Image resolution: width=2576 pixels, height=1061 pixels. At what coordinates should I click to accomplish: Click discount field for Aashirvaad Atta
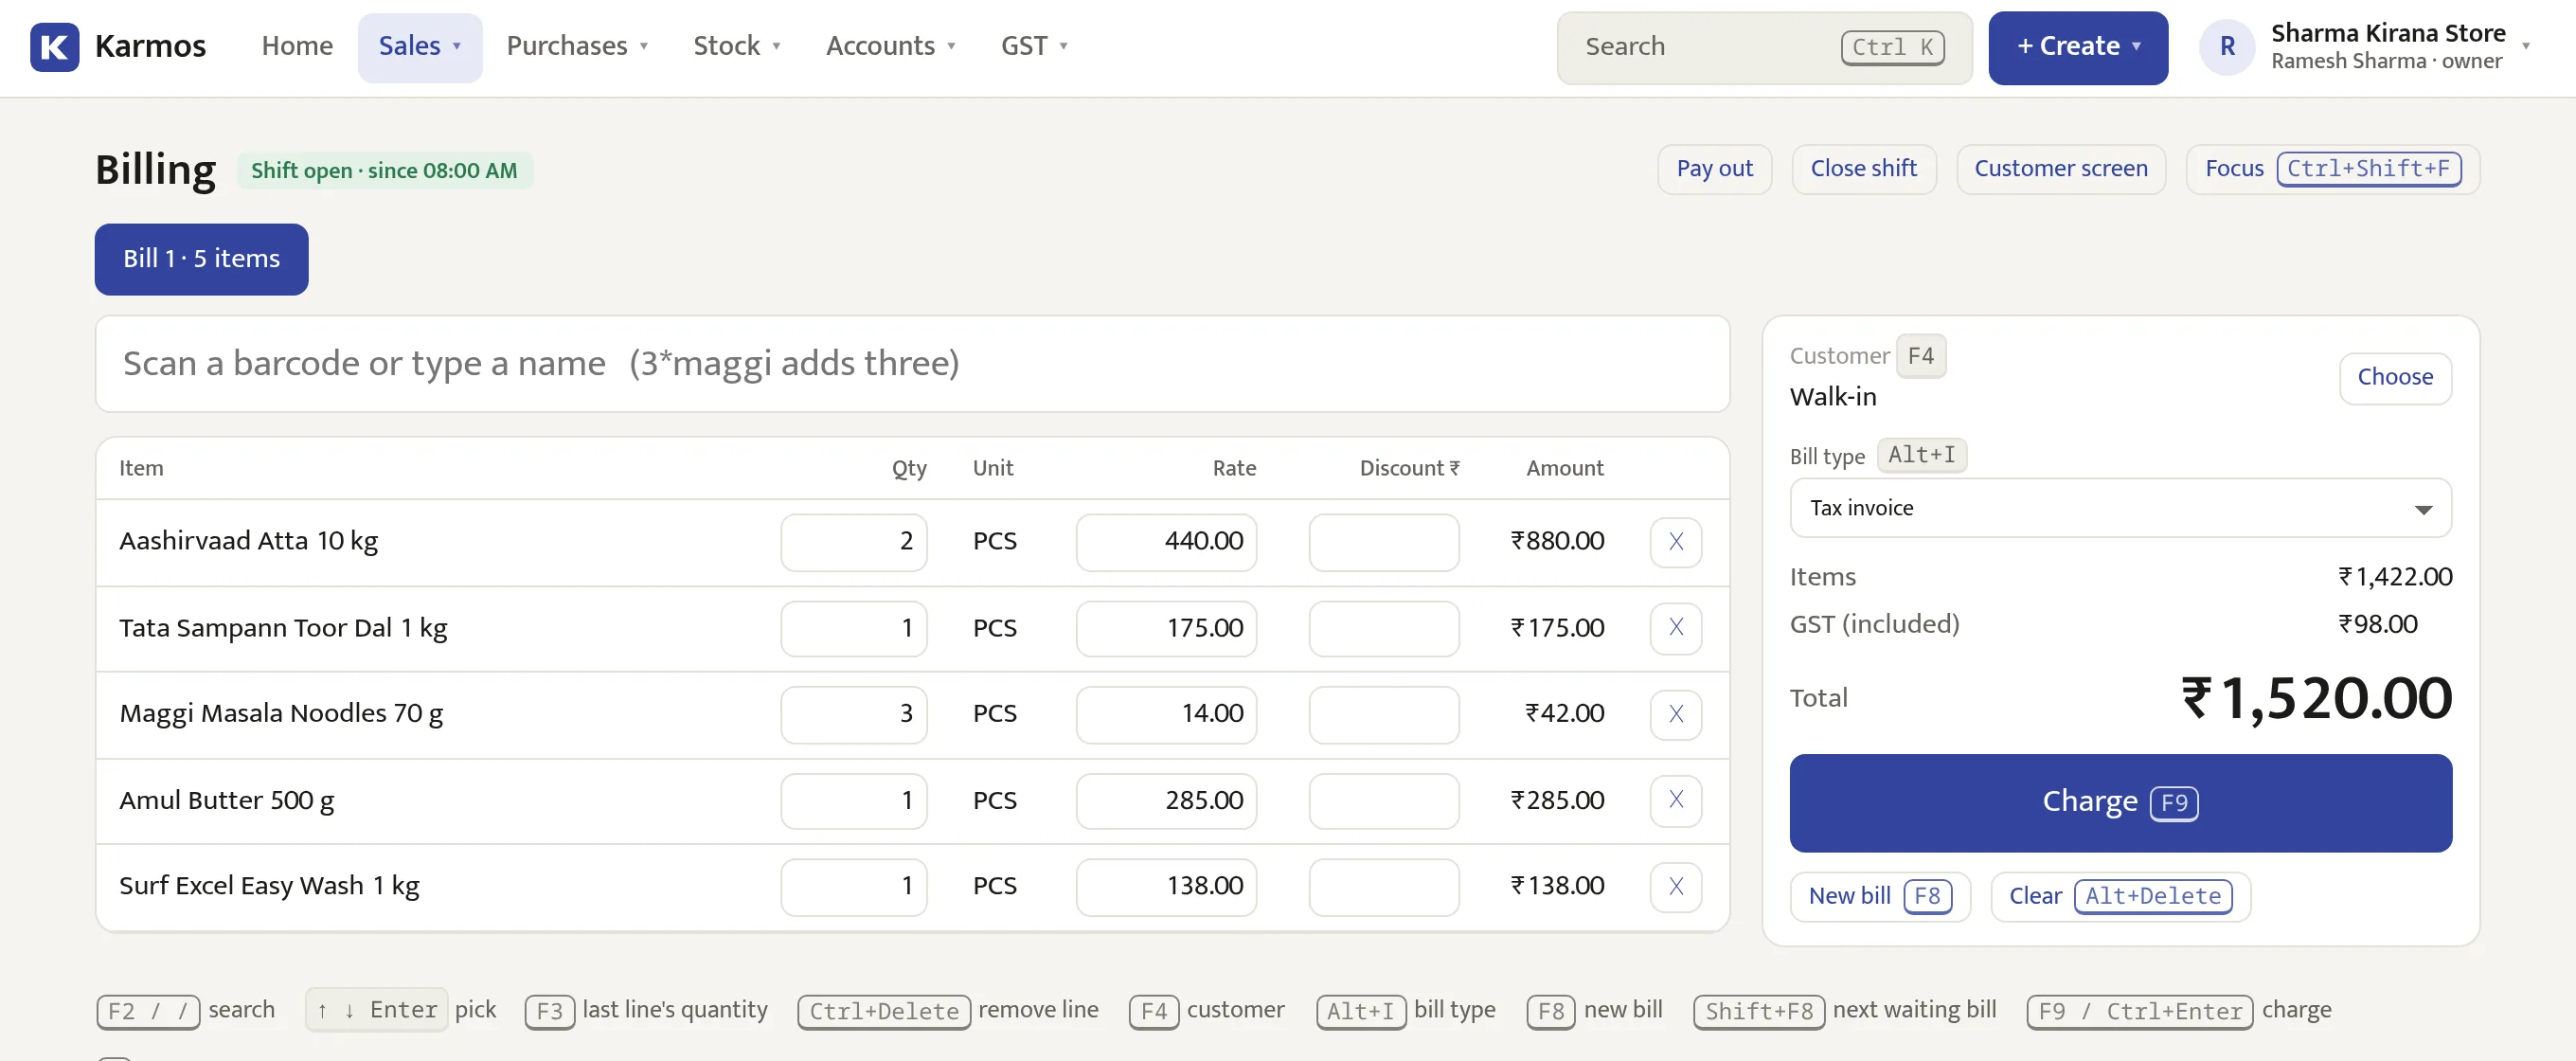pyautogui.click(x=1384, y=542)
